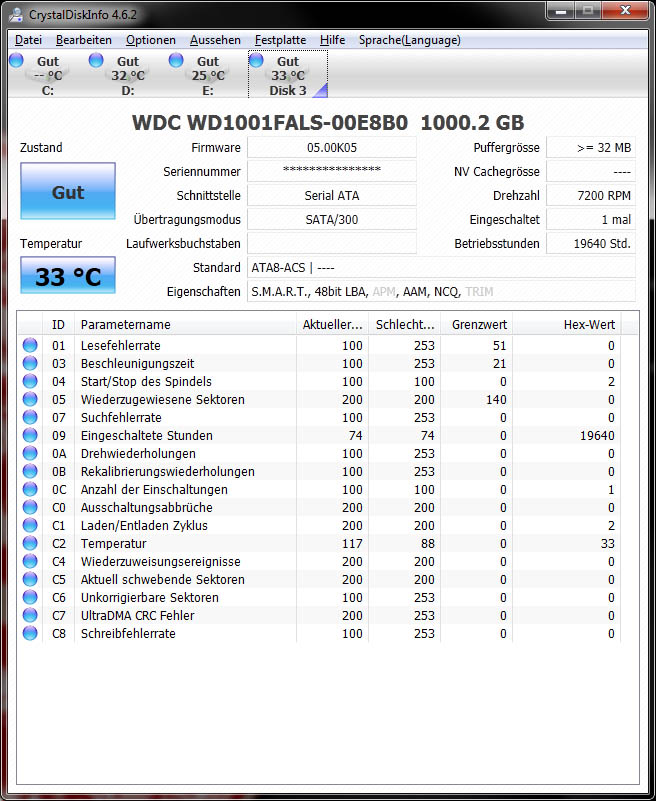656x801 pixels.
Task: Click the blue status orb for drive D:
Action: (x=96, y=60)
